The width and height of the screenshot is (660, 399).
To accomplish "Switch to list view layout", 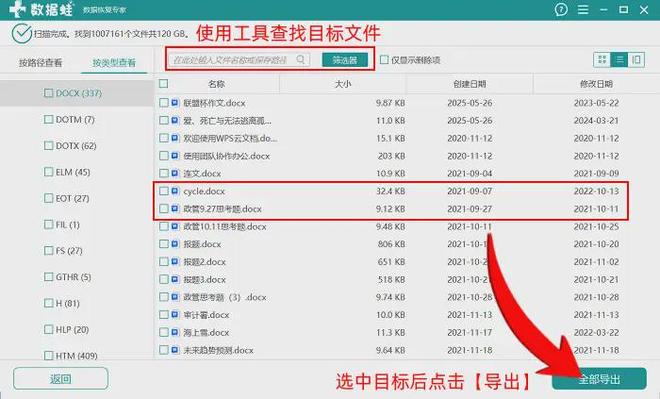I will pos(619,60).
